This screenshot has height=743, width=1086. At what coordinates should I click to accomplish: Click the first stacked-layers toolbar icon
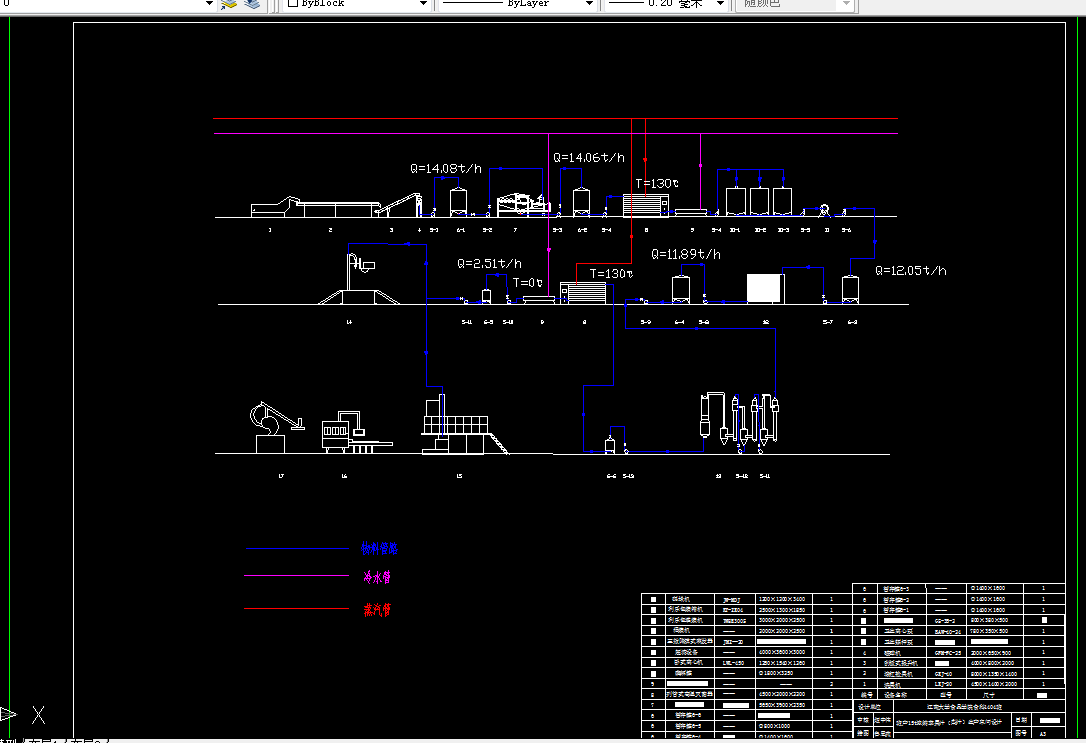[229, 3]
